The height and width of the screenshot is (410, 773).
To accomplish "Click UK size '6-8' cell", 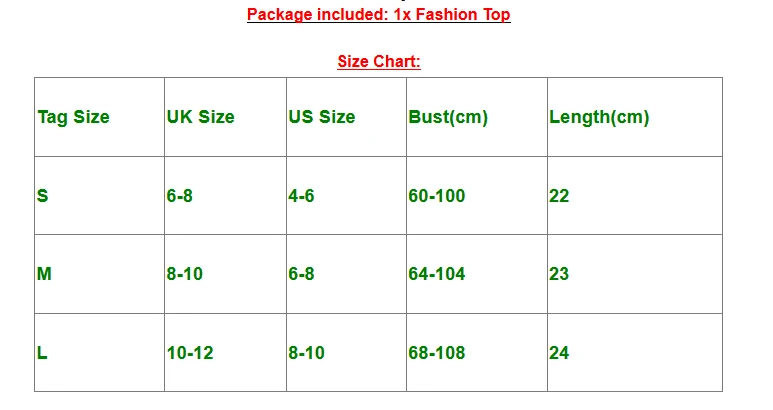I will pos(180,196).
